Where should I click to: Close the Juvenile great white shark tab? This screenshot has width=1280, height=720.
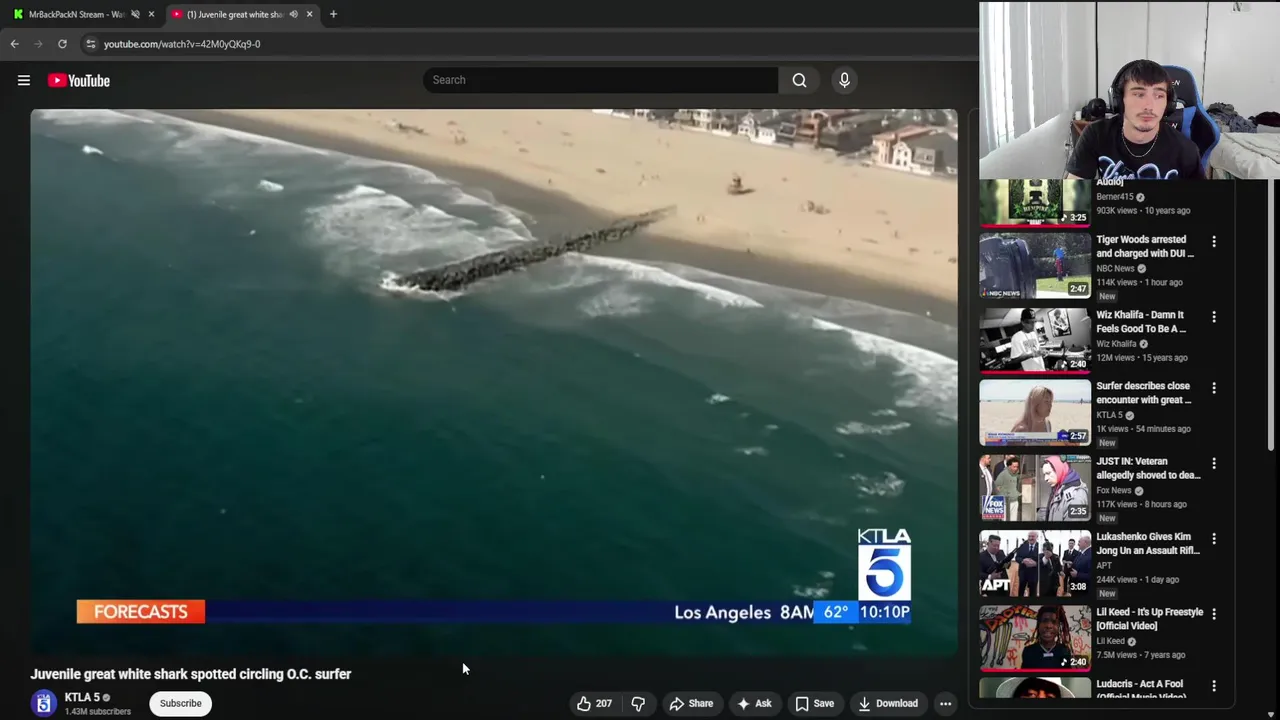pyautogui.click(x=309, y=14)
